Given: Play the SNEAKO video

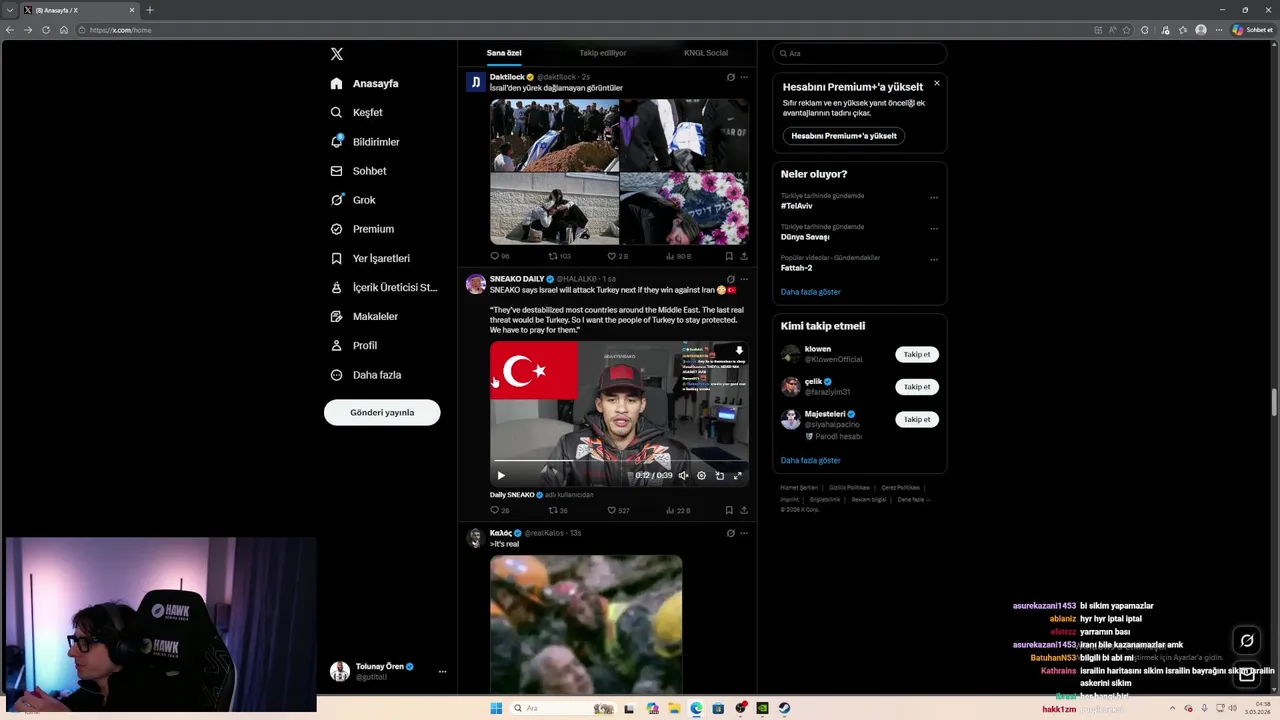Looking at the screenshot, I should [x=501, y=476].
